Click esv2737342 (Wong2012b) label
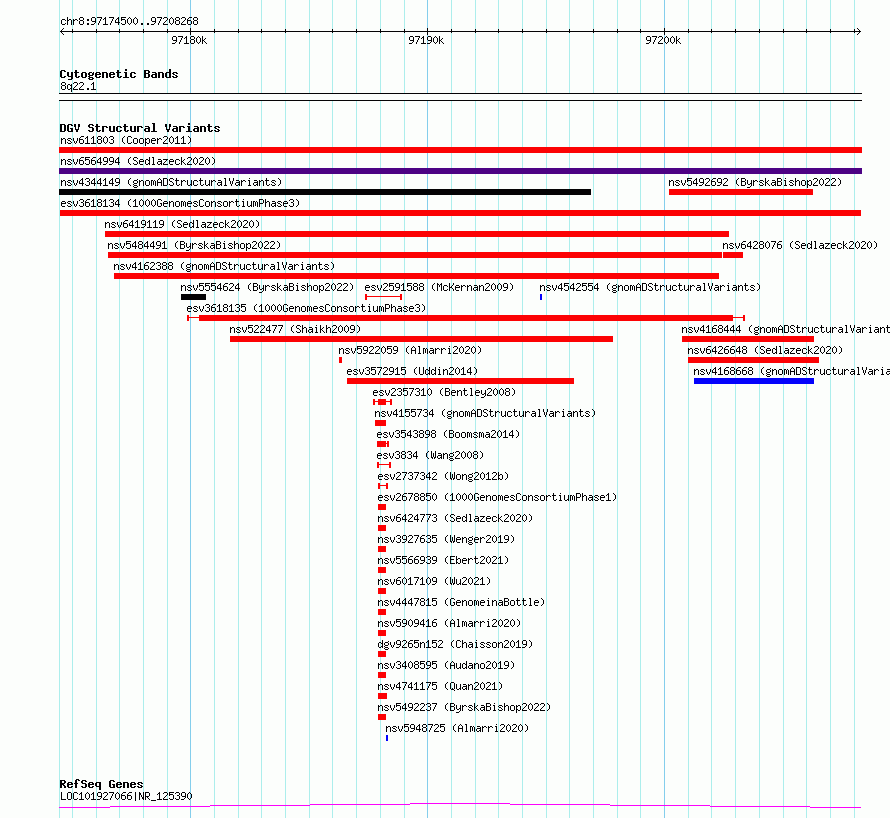Viewport: 890px width, 818px height. [x=443, y=476]
